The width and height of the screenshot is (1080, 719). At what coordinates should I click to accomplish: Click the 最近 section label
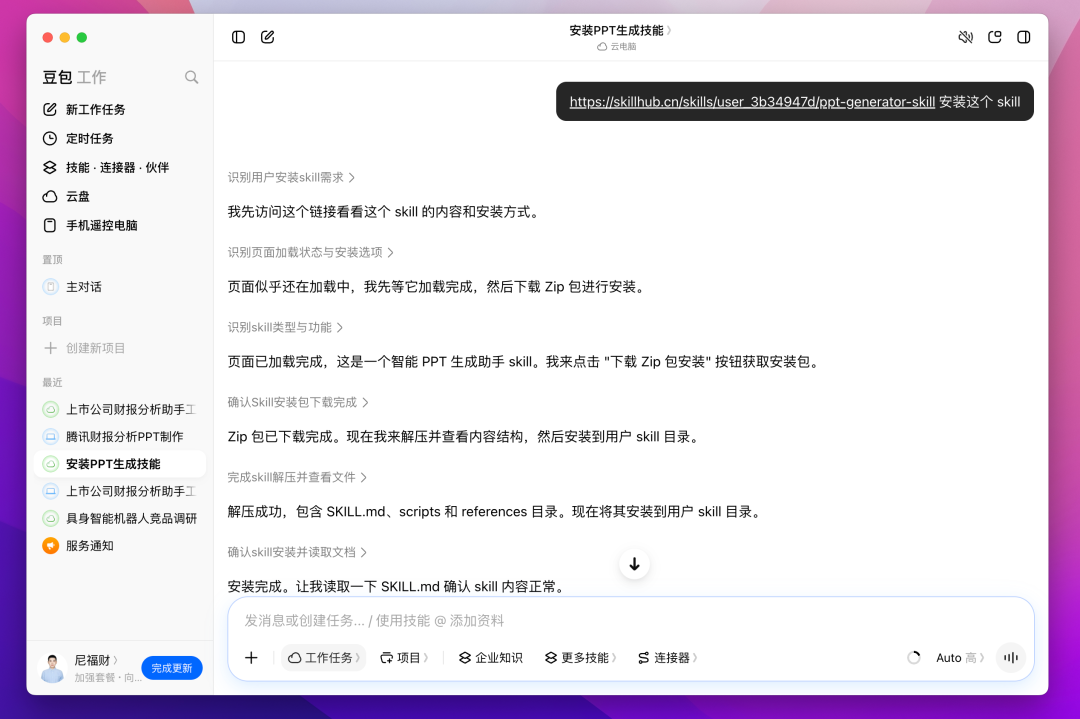coord(52,382)
